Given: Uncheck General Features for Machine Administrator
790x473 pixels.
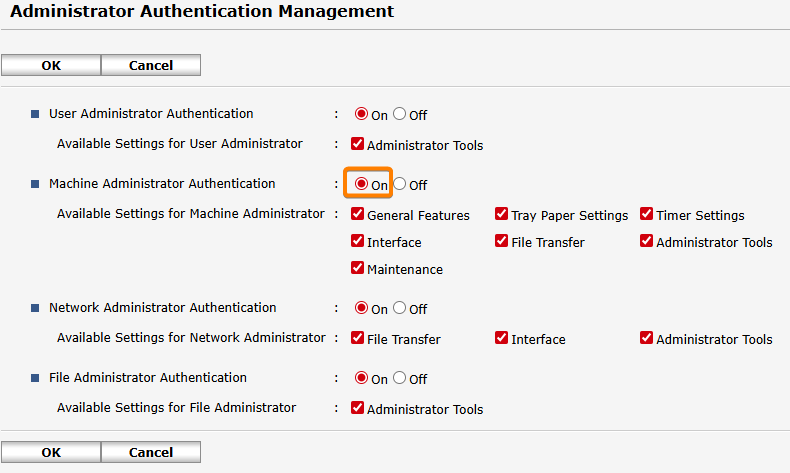Looking at the screenshot, I should pos(358,214).
